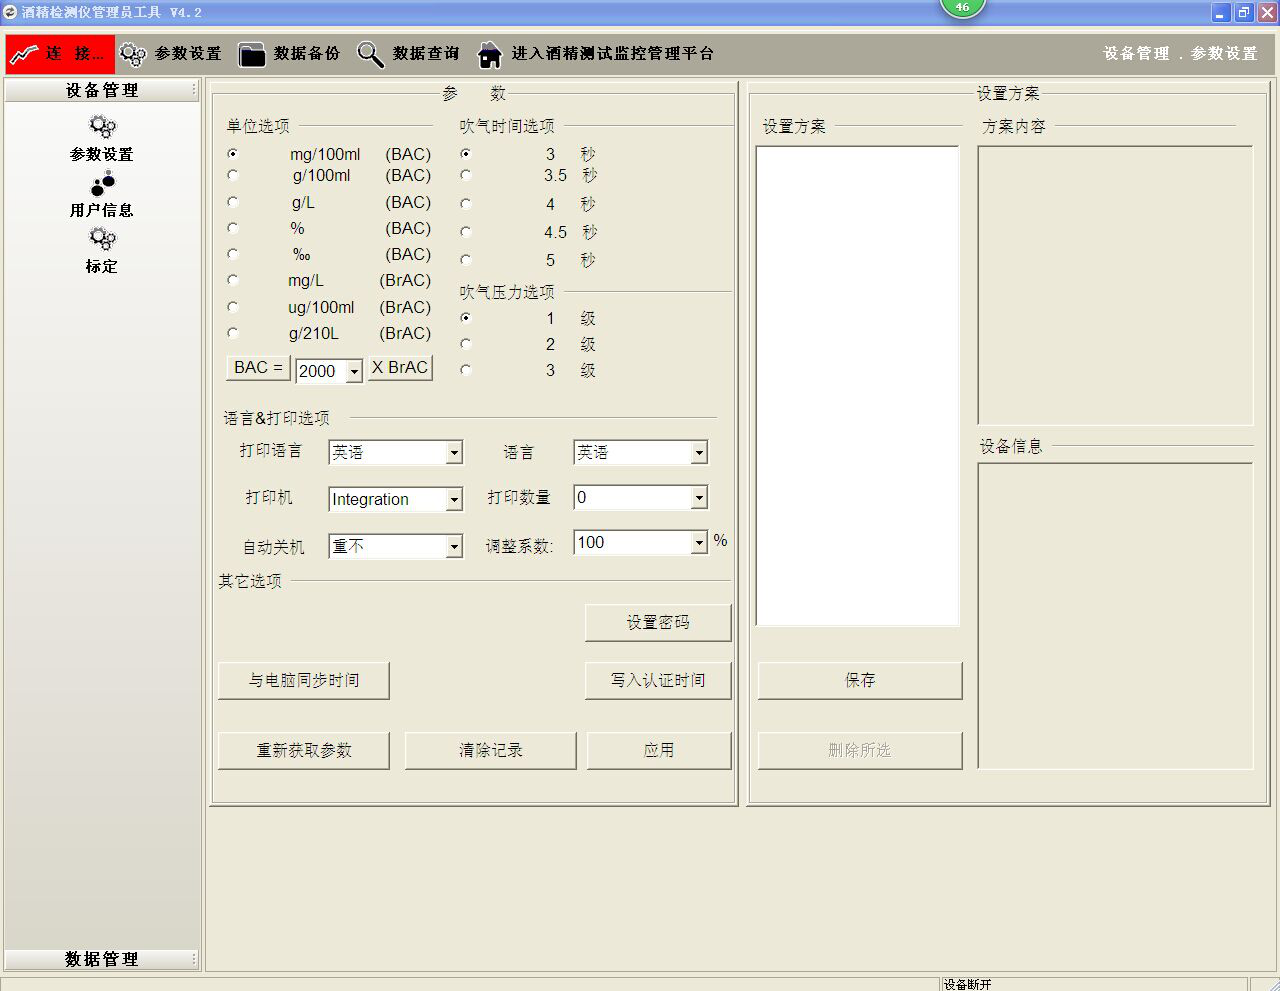The height and width of the screenshot is (991, 1280).
Task: Open 标定 calibration icon in sidebar
Action: pyautogui.click(x=102, y=239)
